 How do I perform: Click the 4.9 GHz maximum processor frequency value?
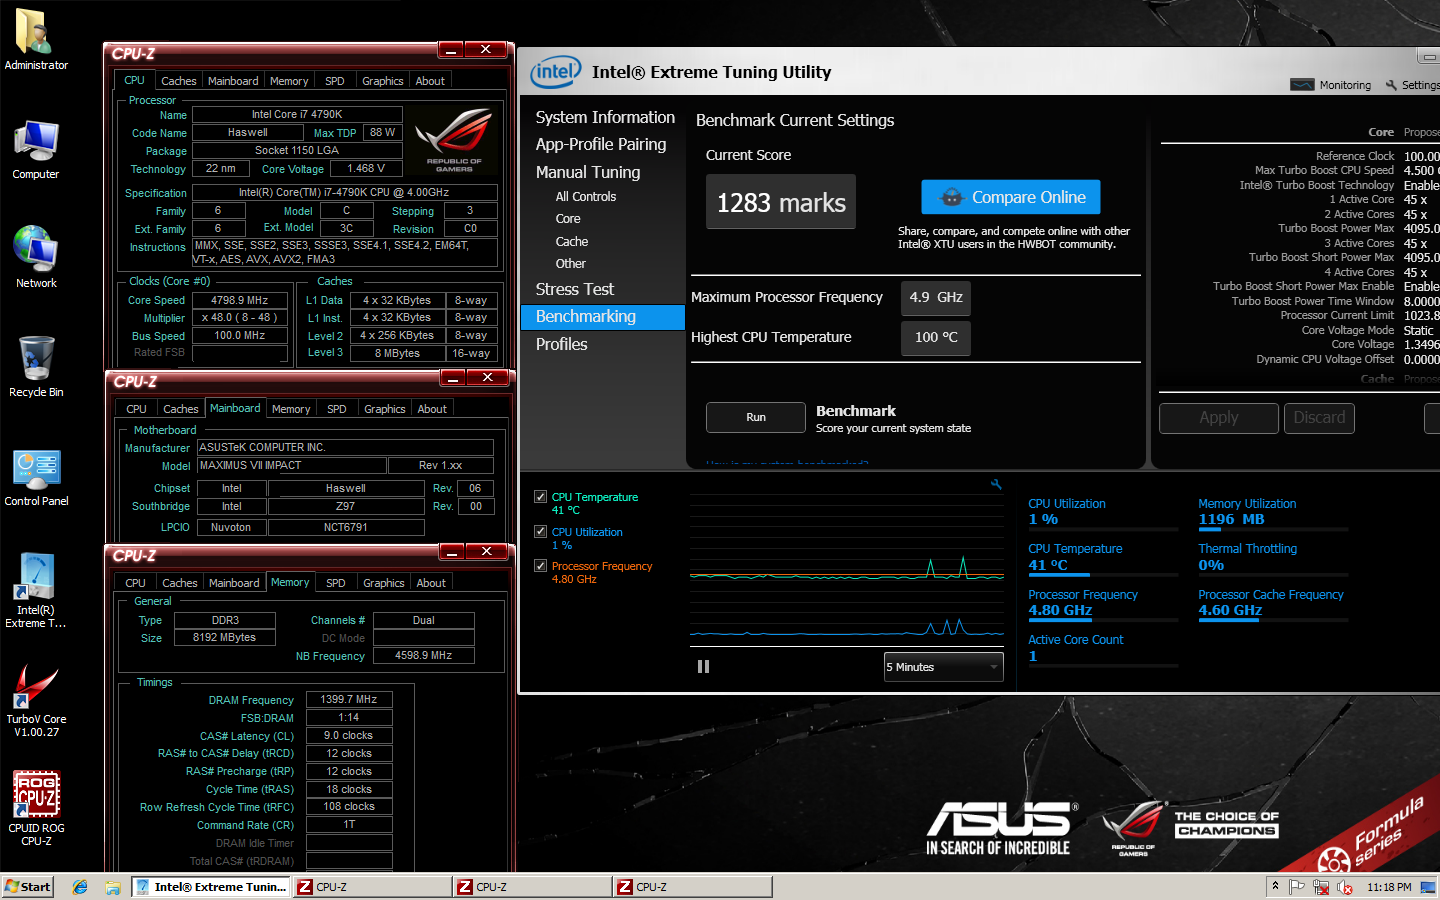click(x=936, y=297)
